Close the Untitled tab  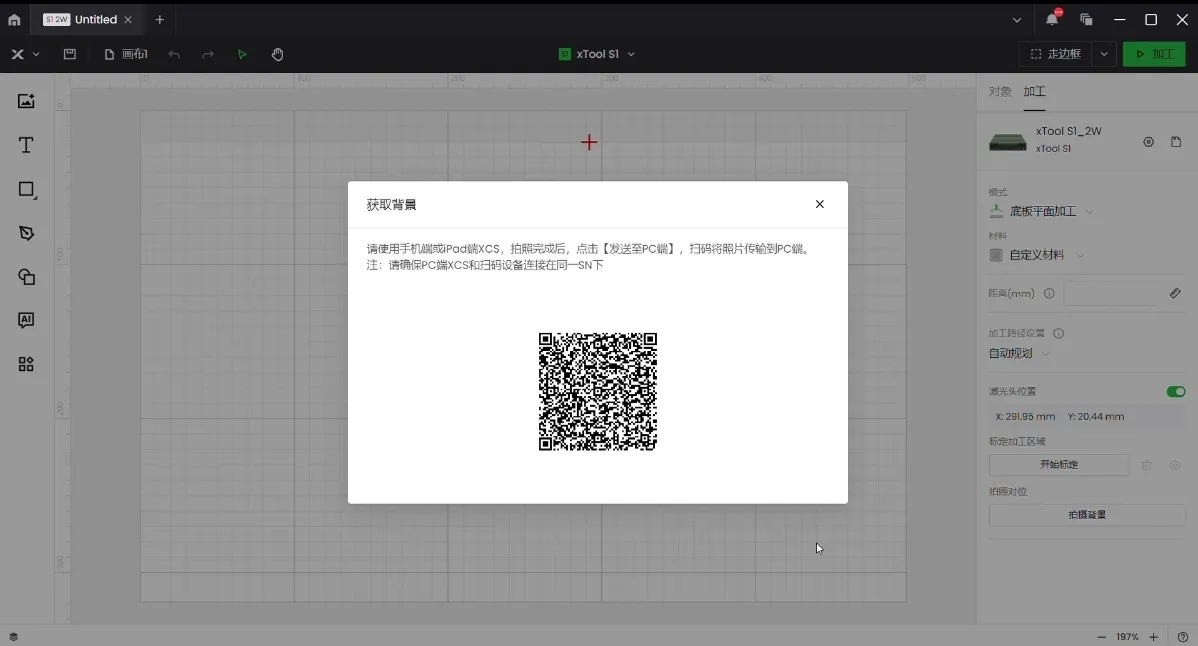coord(128,20)
